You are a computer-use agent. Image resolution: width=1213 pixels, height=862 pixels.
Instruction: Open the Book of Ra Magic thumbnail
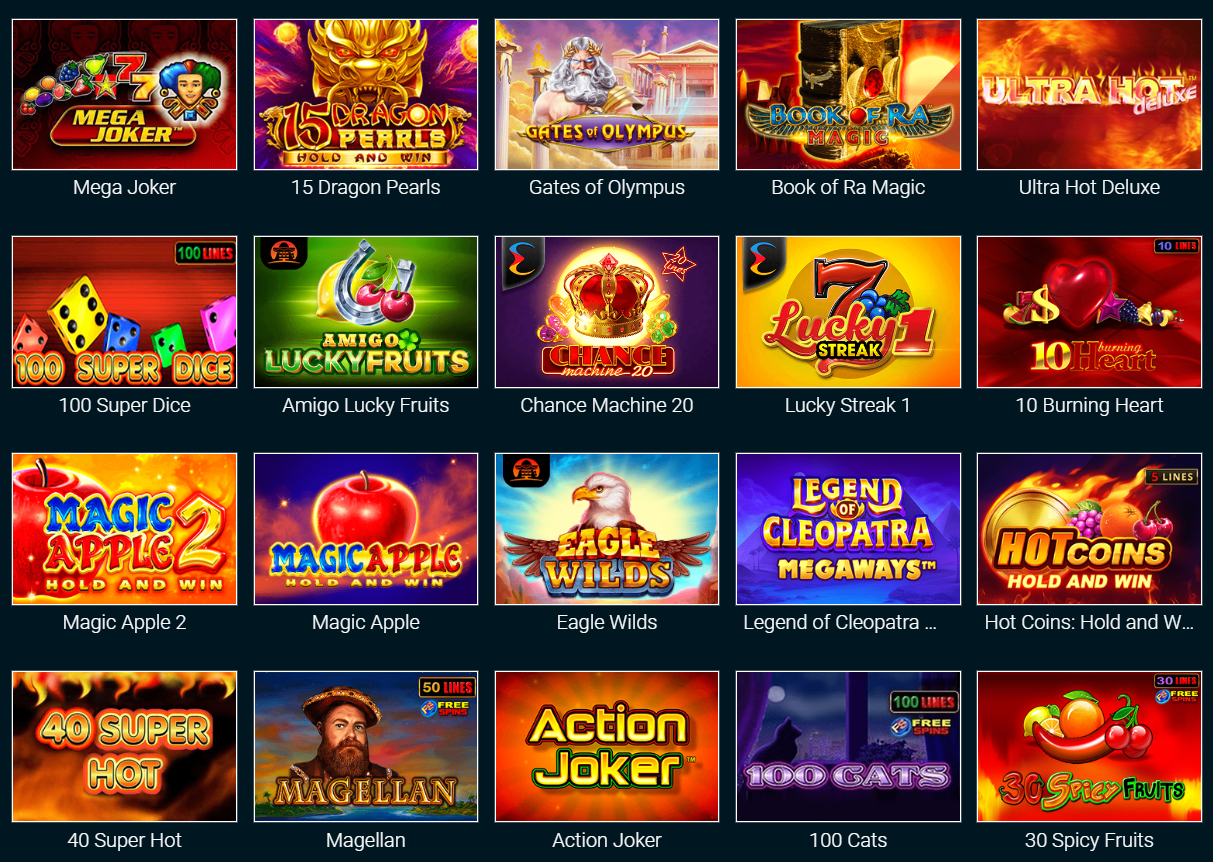(x=848, y=94)
